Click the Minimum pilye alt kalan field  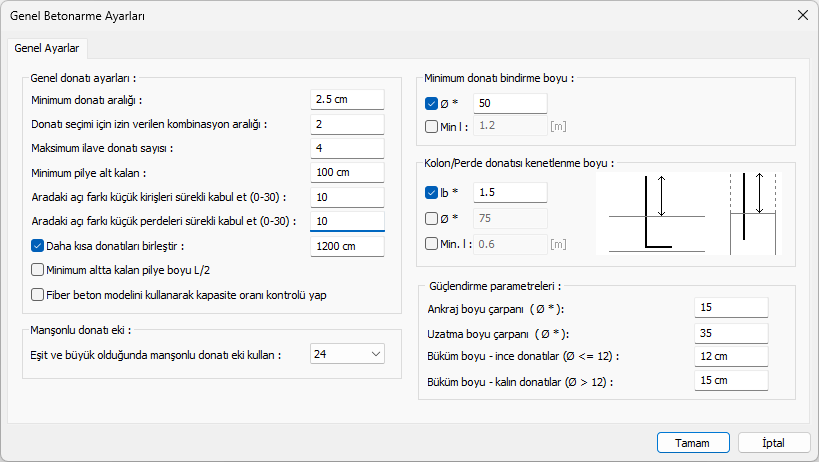click(346, 172)
